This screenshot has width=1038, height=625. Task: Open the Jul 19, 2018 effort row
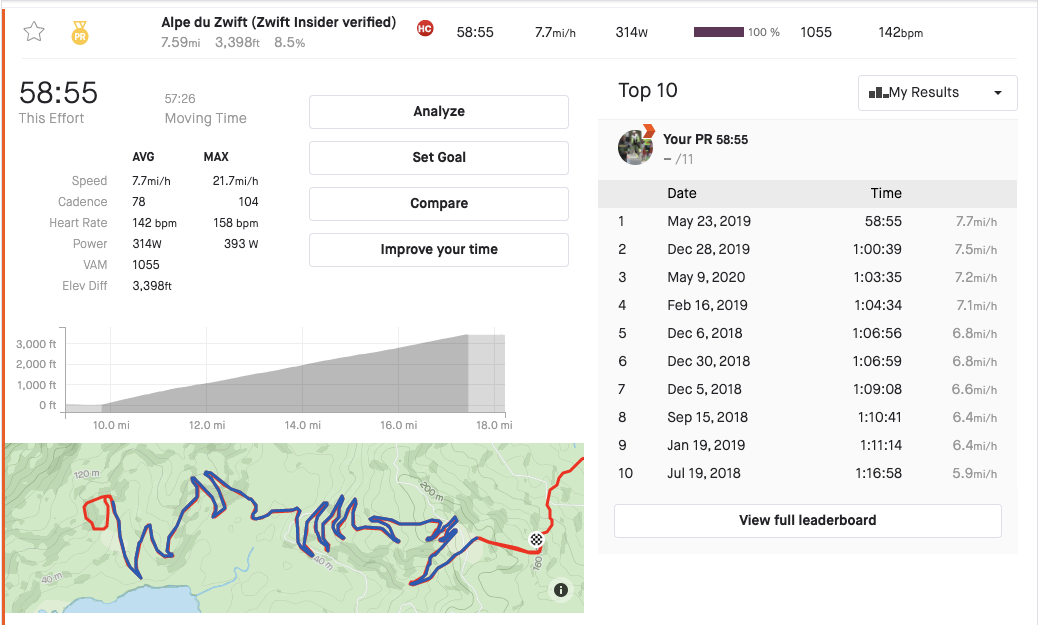[x=807, y=473]
